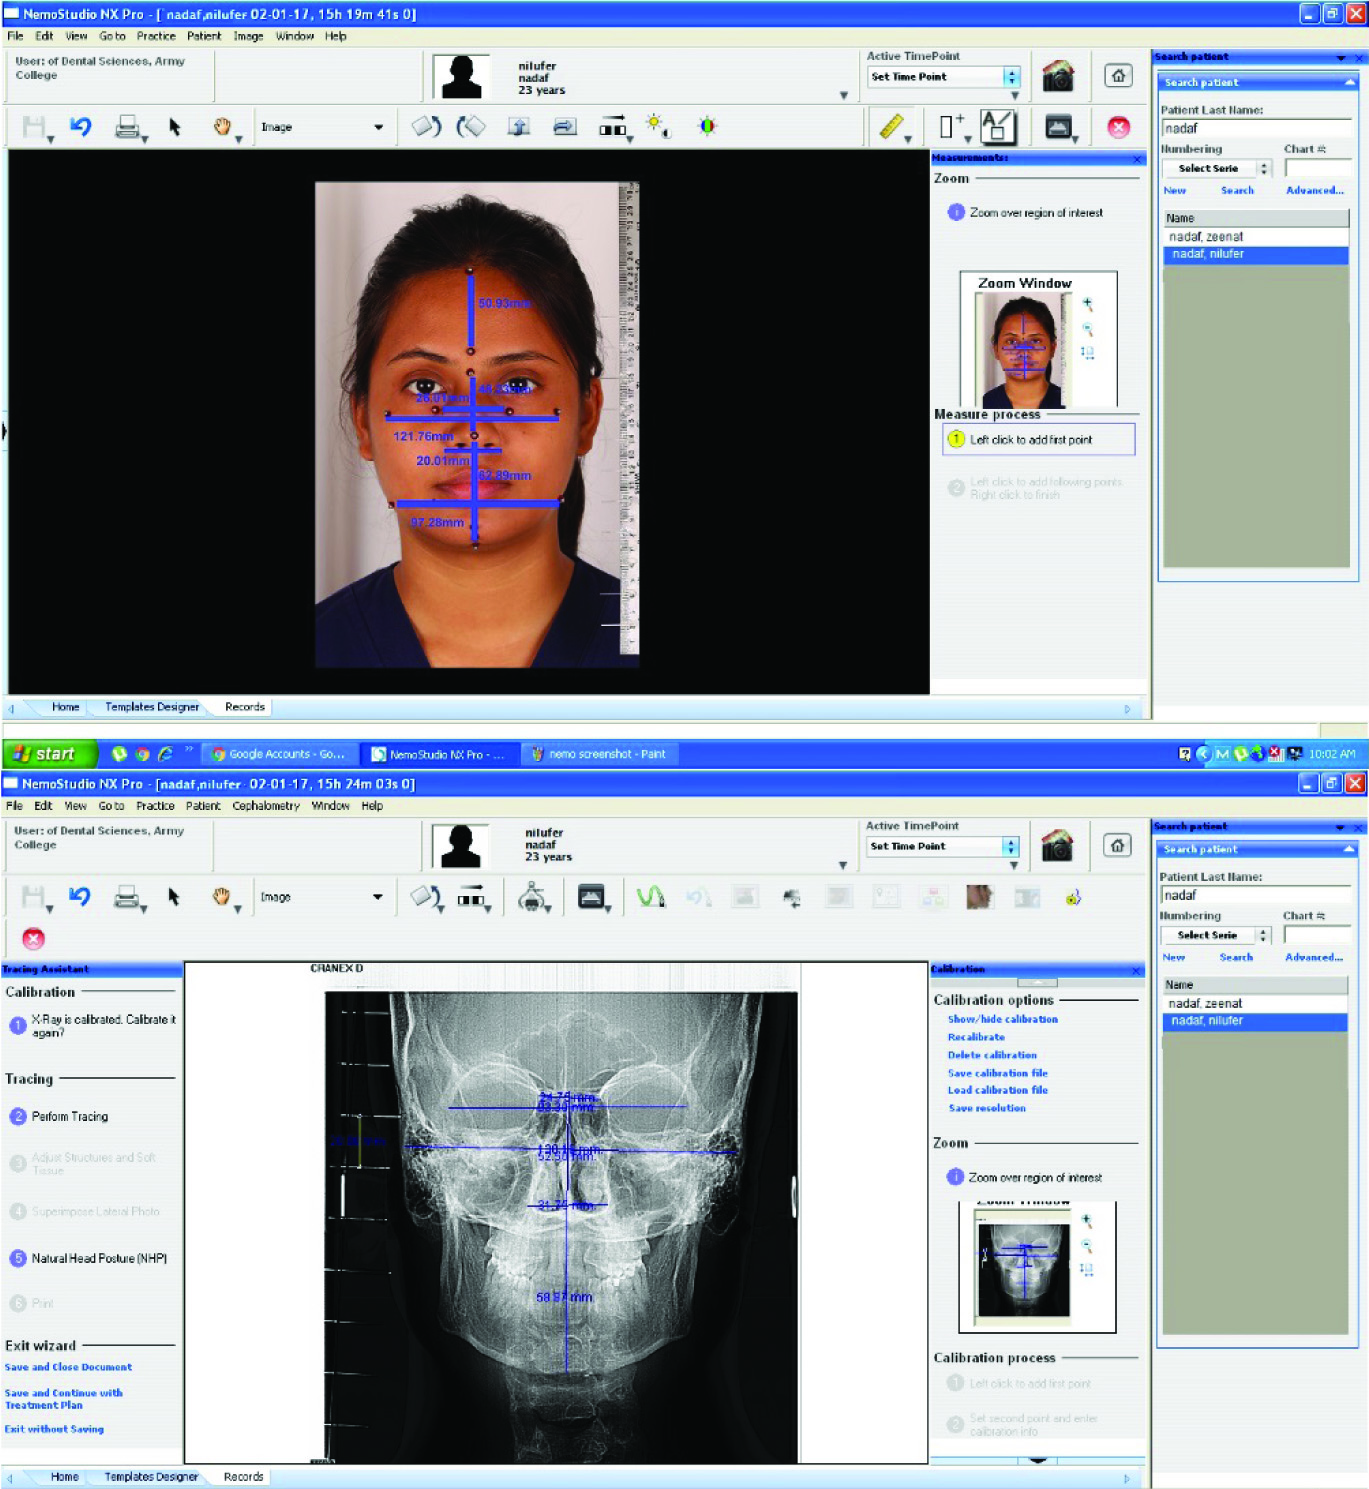Click the green tracing curve icon
Viewport: 1369px width, 1489px height.
click(651, 897)
